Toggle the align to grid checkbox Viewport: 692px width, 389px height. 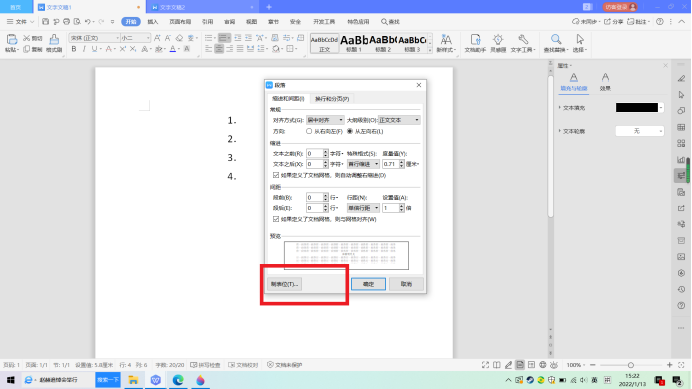(276, 219)
